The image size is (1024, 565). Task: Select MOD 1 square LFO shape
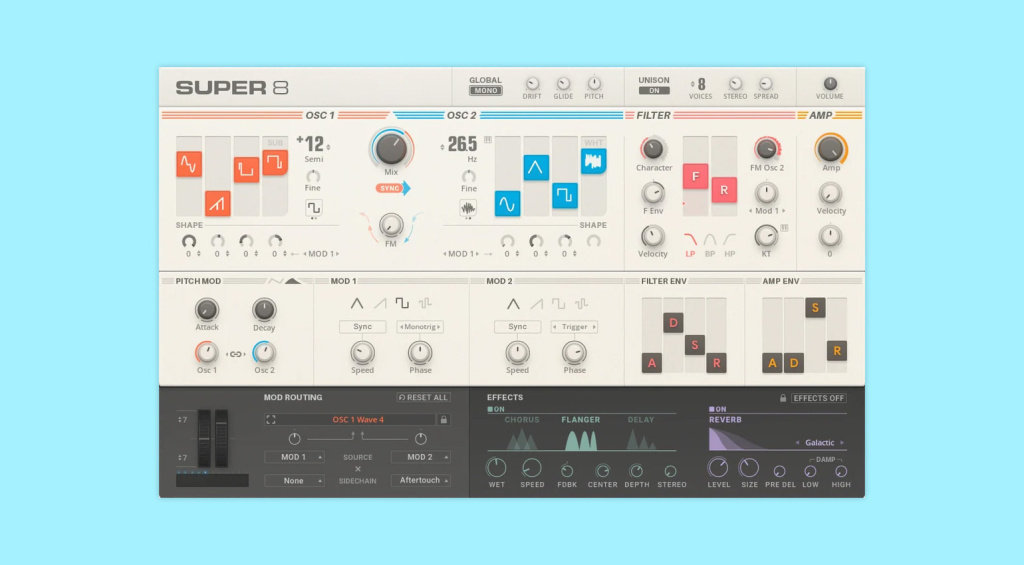click(402, 303)
